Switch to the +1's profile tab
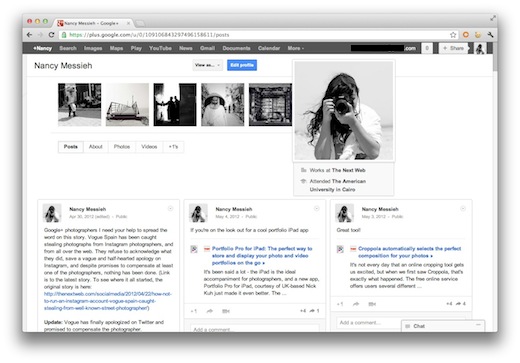The width and height of the screenshot is (520, 363). tap(173, 147)
